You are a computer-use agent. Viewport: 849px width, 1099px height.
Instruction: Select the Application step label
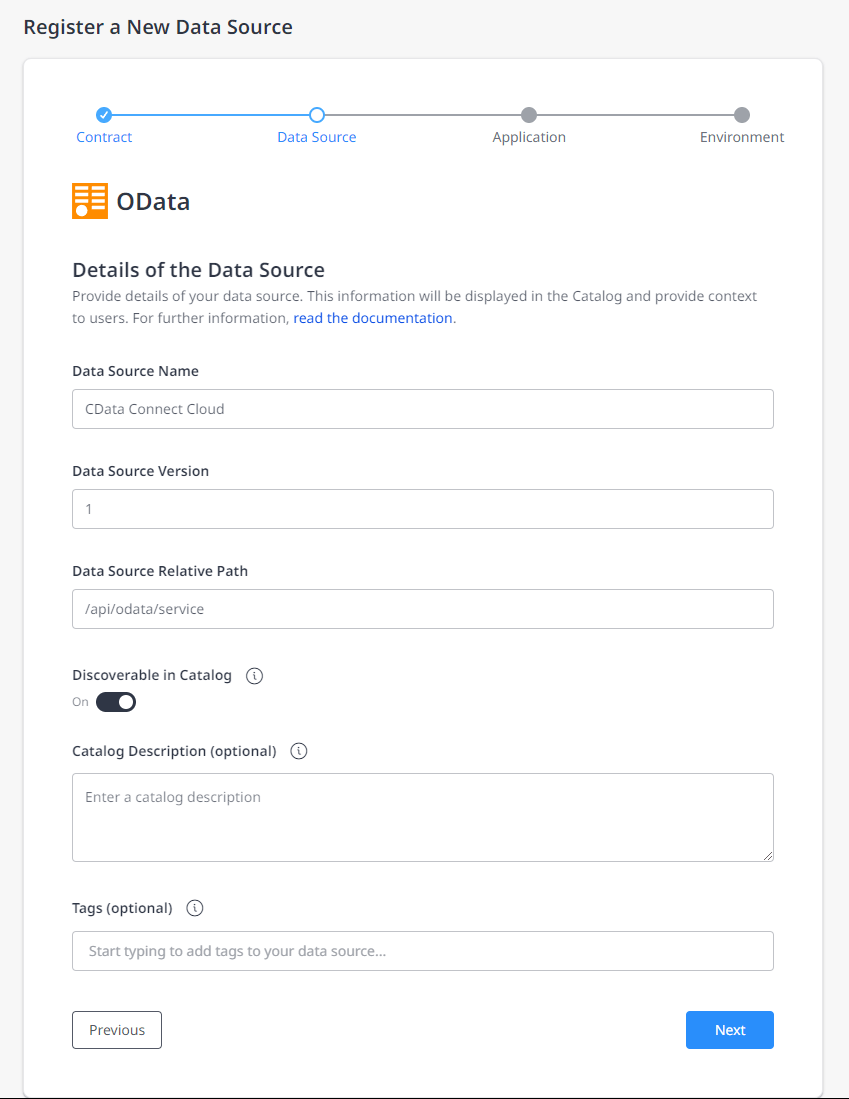click(x=529, y=138)
